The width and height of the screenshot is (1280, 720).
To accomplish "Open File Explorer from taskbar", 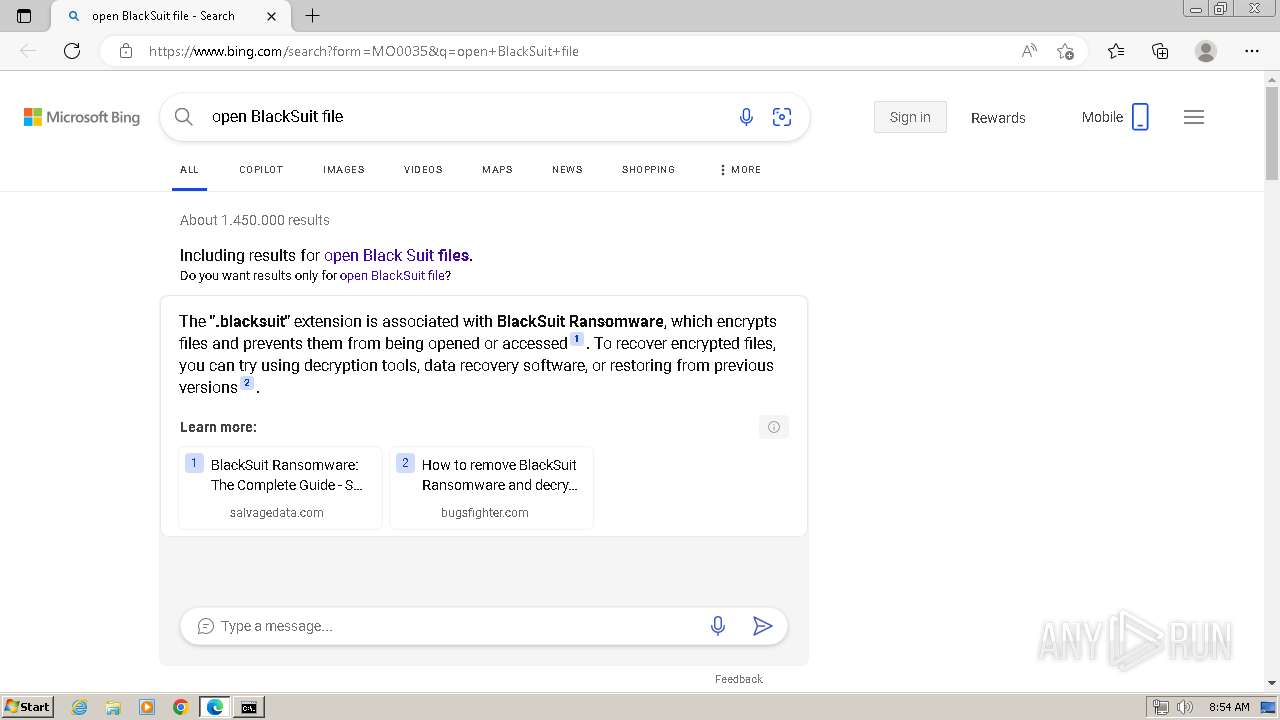I will [x=113, y=707].
